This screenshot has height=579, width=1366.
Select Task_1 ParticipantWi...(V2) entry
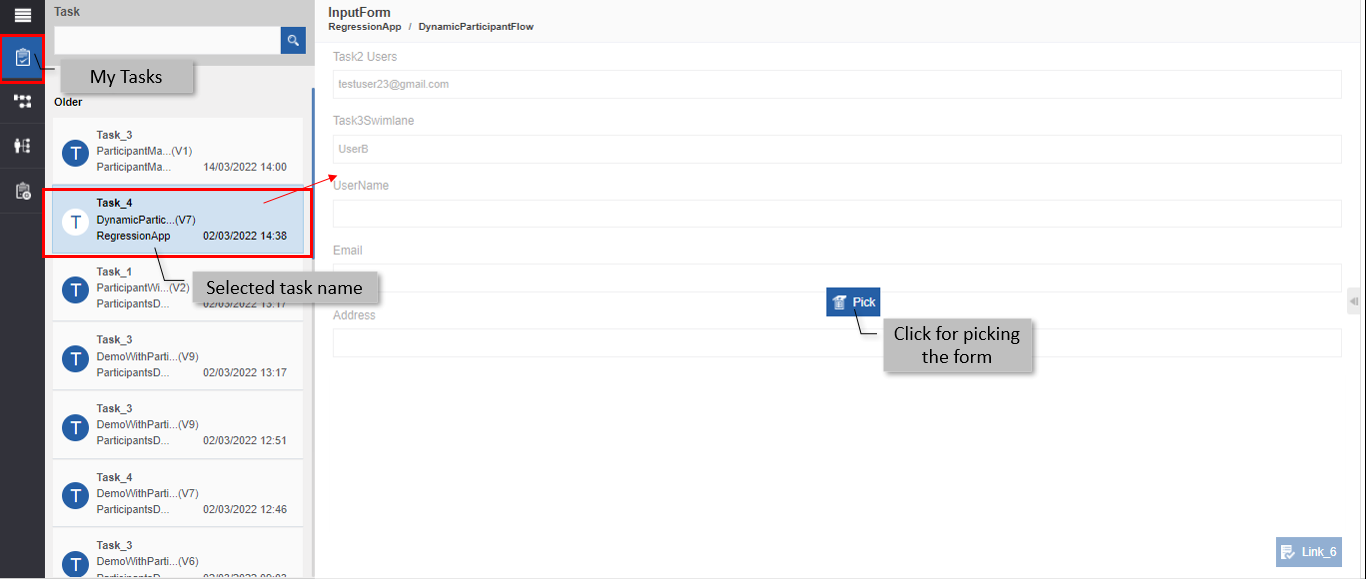tap(178, 287)
